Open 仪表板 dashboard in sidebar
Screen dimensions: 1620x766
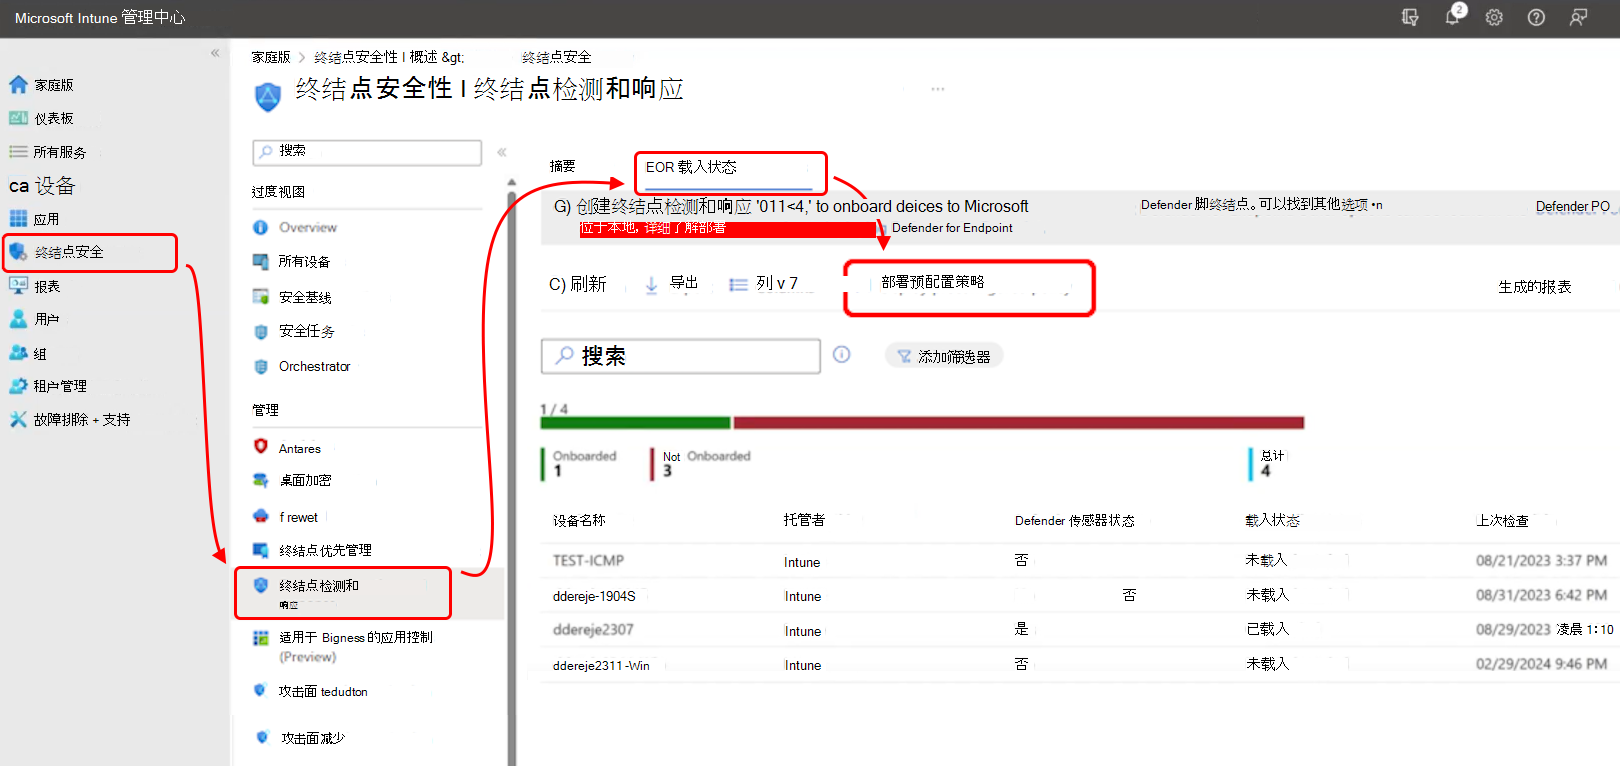coord(41,118)
